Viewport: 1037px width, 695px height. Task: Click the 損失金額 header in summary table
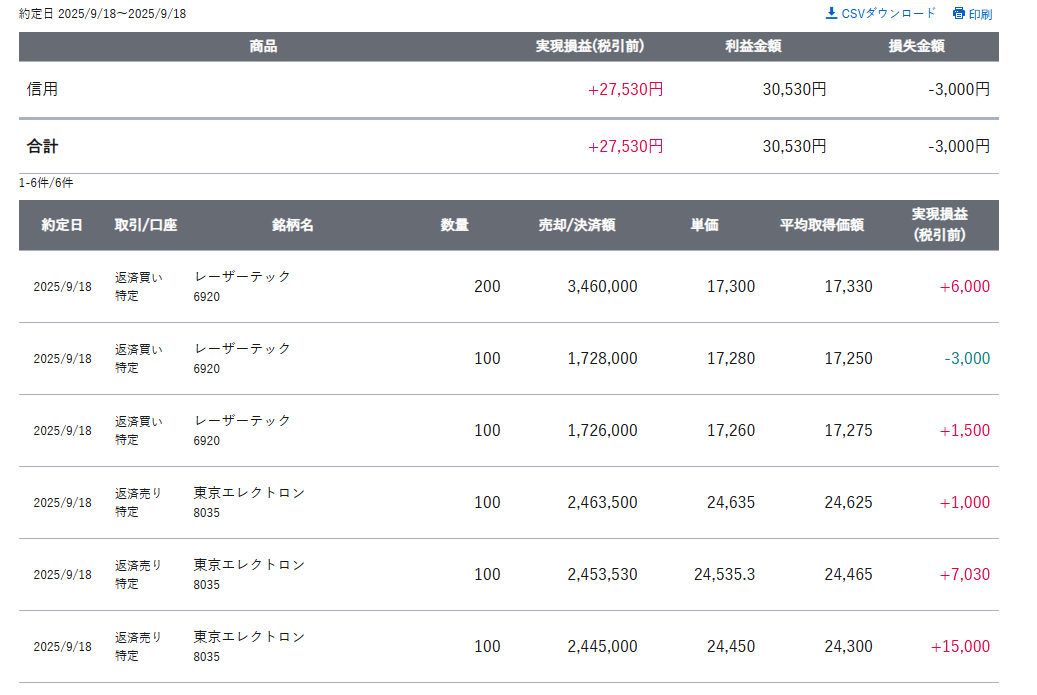click(917, 46)
